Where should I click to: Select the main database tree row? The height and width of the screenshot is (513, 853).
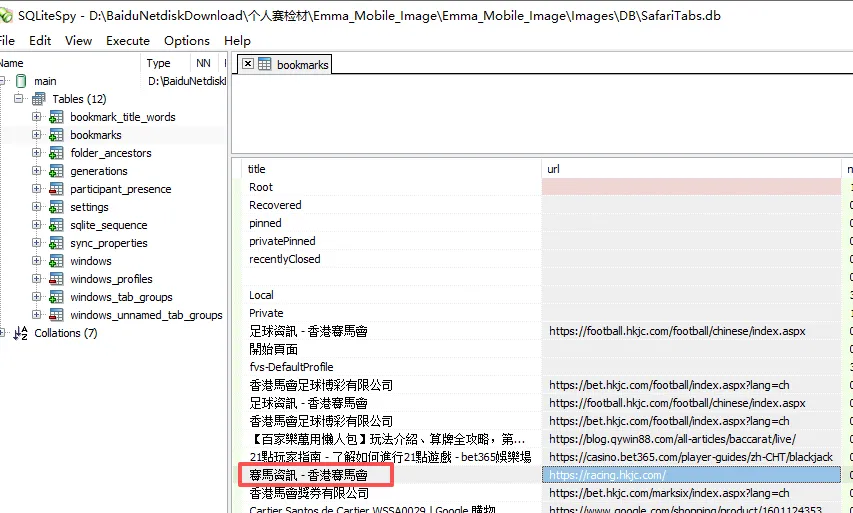113,81
